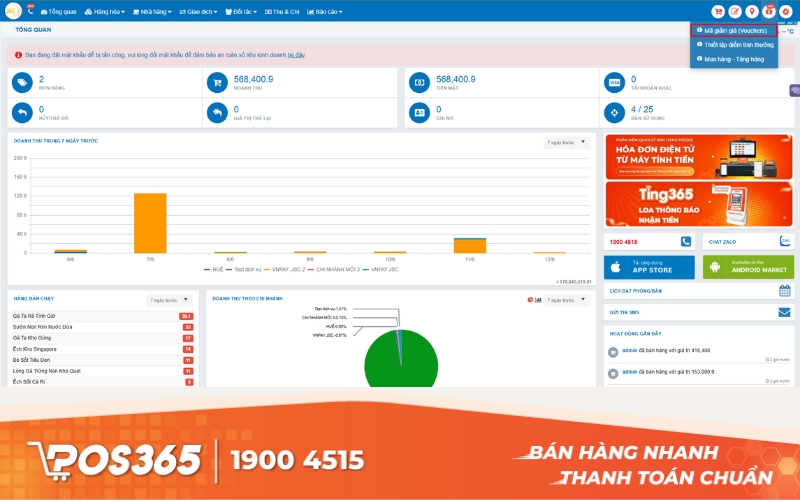Click the 'tại đây' password link
800x500 pixels.
pyautogui.click(x=296, y=55)
